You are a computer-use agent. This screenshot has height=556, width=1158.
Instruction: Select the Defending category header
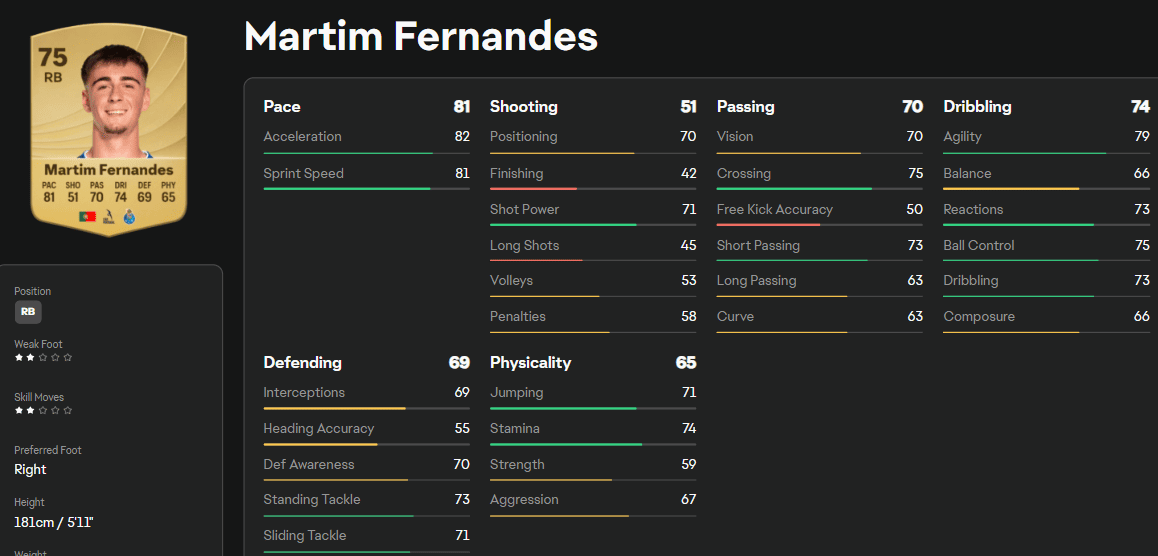click(302, 362)
